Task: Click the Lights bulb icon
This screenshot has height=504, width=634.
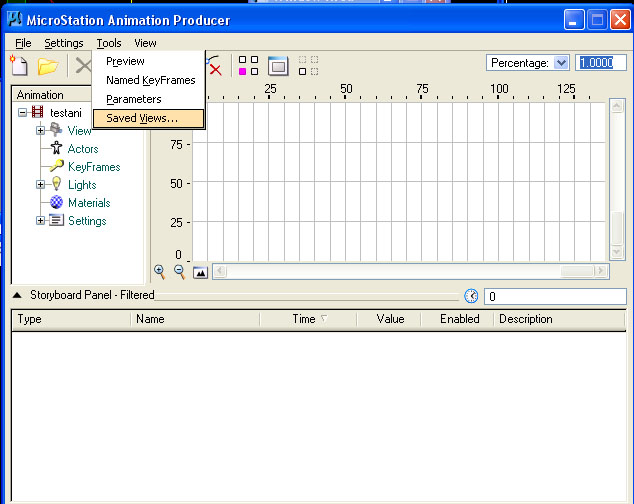Action: [x=57, y=184]
